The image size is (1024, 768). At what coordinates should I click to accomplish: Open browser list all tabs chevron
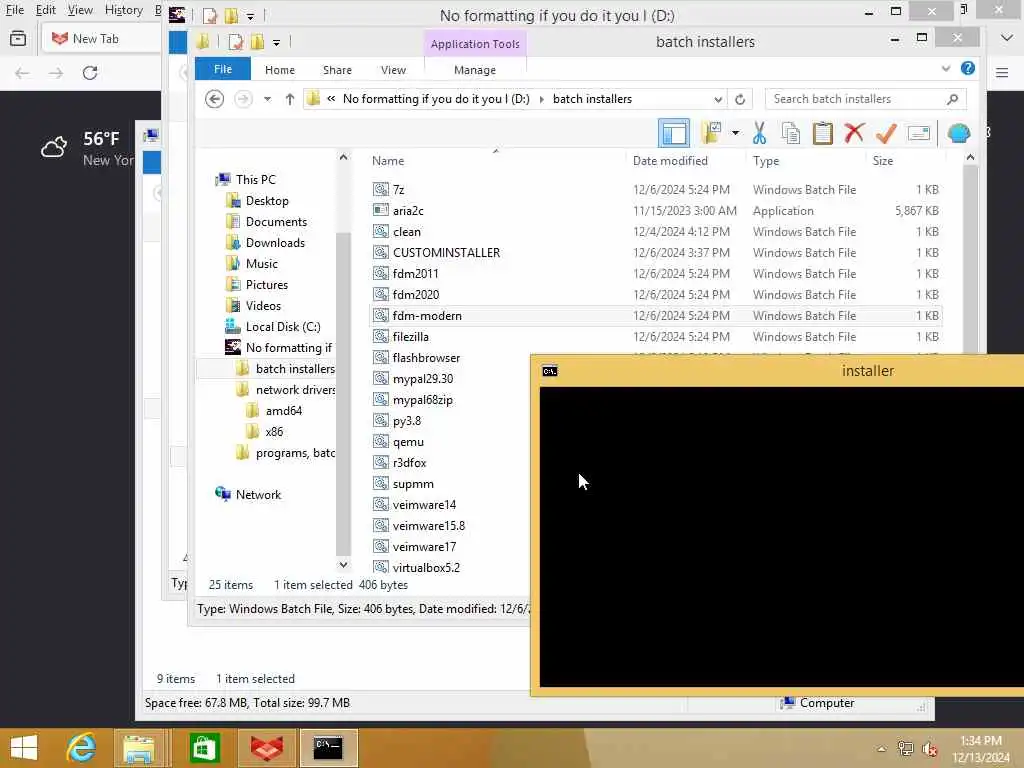(1006, 38)
